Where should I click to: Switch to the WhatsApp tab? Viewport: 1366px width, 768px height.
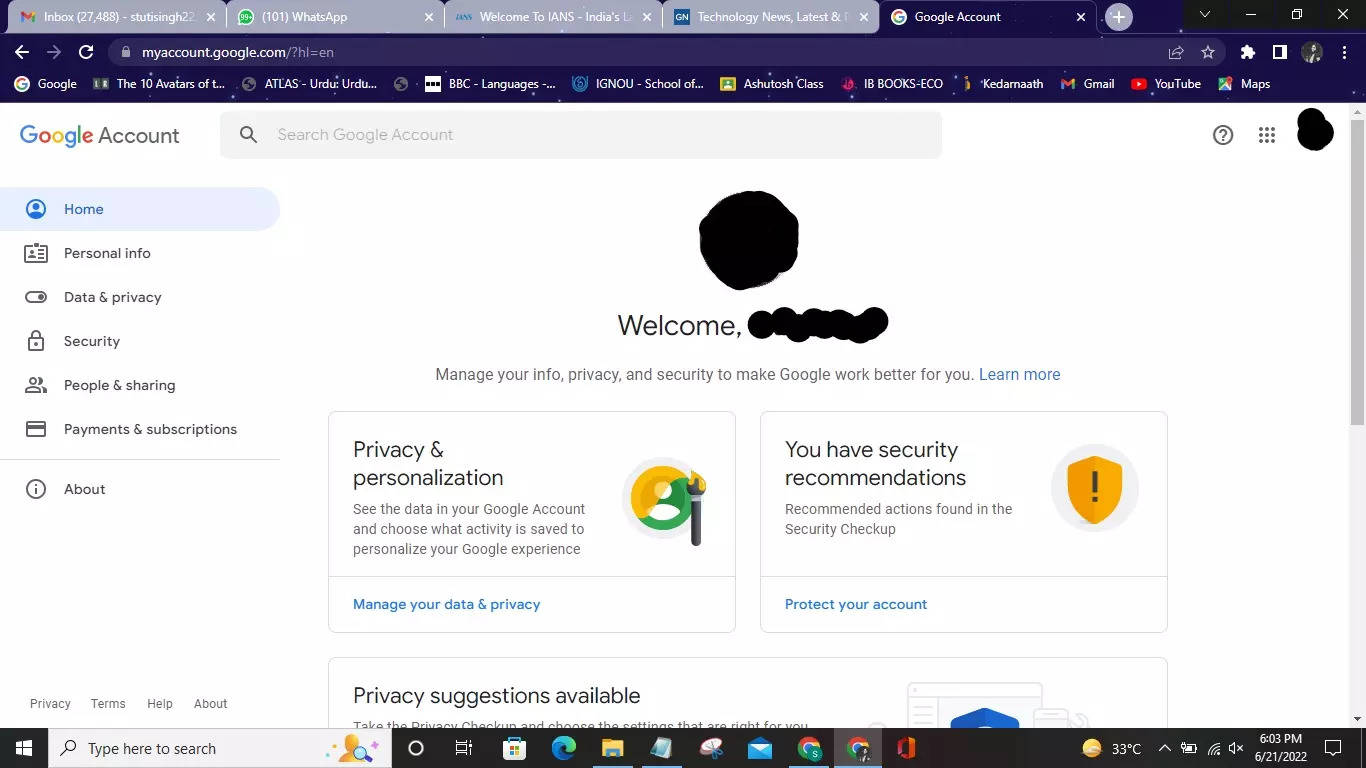pyautogui.click(x=335, y=17)
